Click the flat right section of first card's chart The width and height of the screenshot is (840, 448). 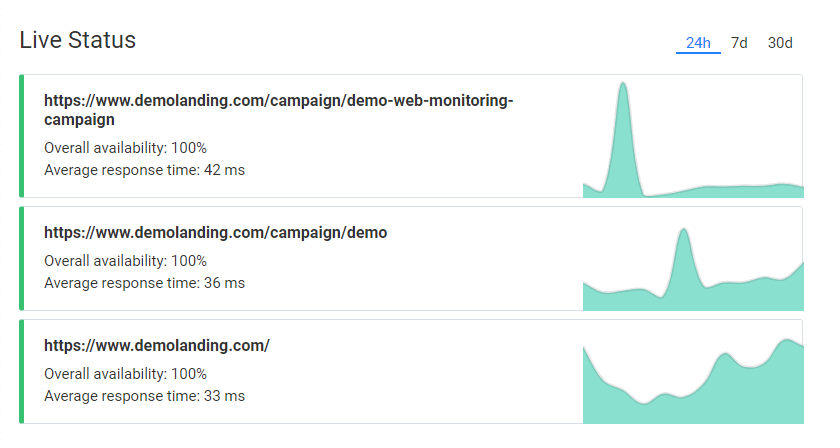[740, 190]
